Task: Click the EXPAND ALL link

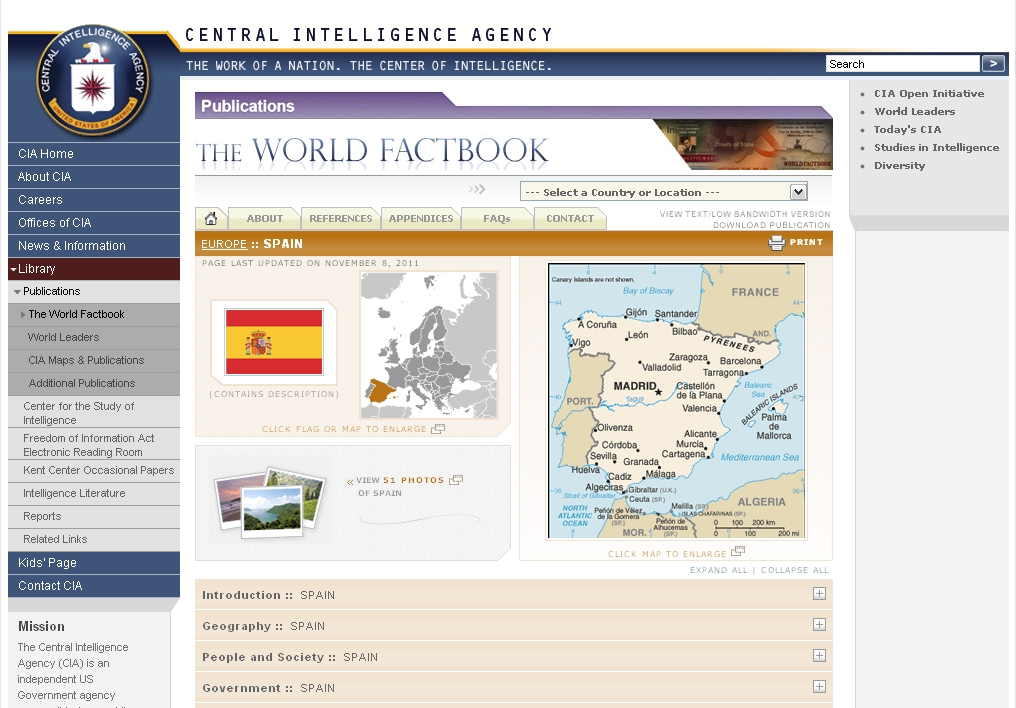Action: pyautogui.click(x=719, y=568)
